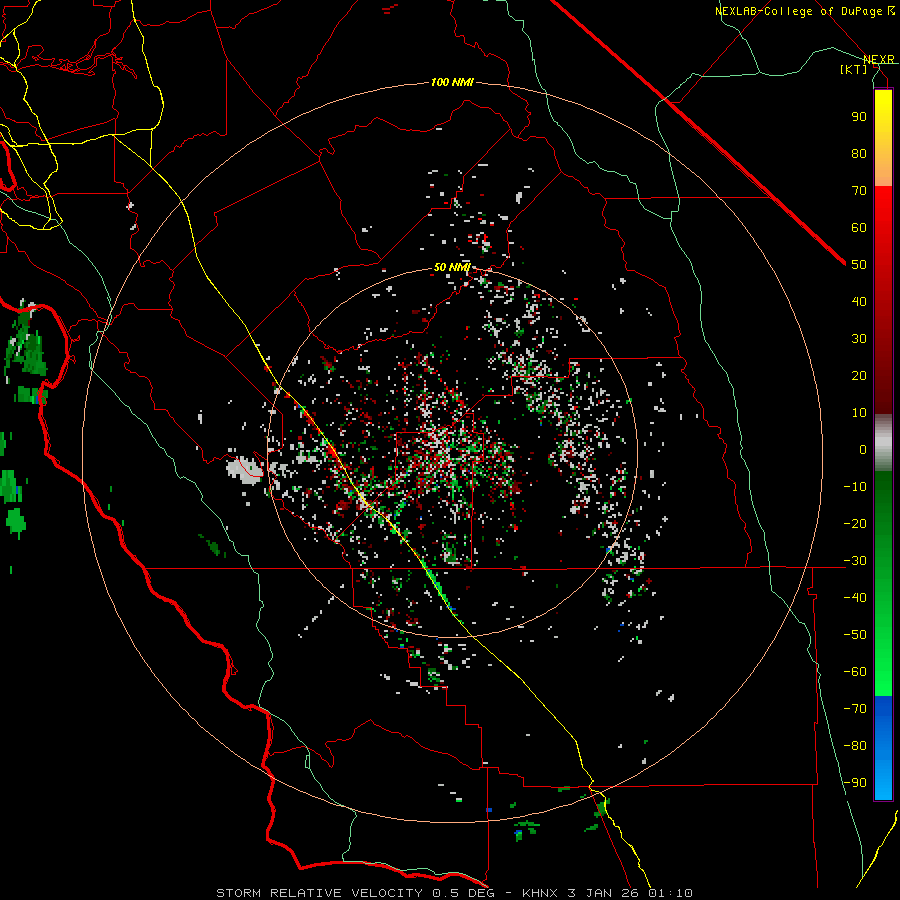900x900 pixels.
Task: Click the -70 value on the velocity scale
Action: [x=855, y=709]
